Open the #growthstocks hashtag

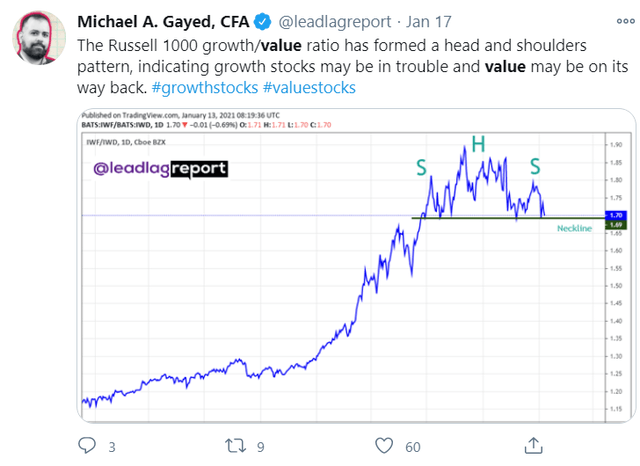click(205, 87)
